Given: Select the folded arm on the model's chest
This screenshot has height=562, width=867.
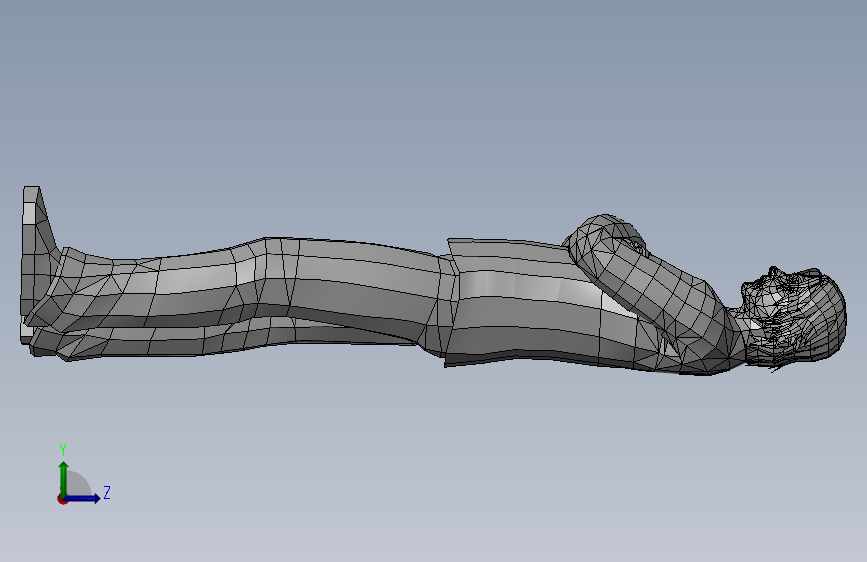Looking at the screenshot, I should point(647,282).
